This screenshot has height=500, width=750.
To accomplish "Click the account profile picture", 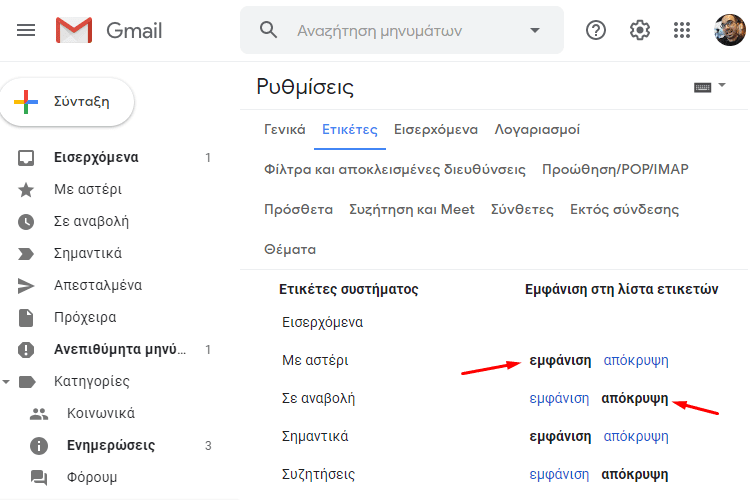I will [x=729, y=30].
